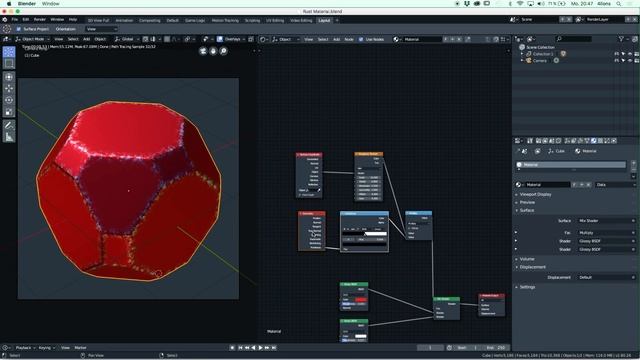This screenshot has height=360, width=640.
Task: Add a new material slot with plus
Action: pyautogui.click(x=633, y=163)
